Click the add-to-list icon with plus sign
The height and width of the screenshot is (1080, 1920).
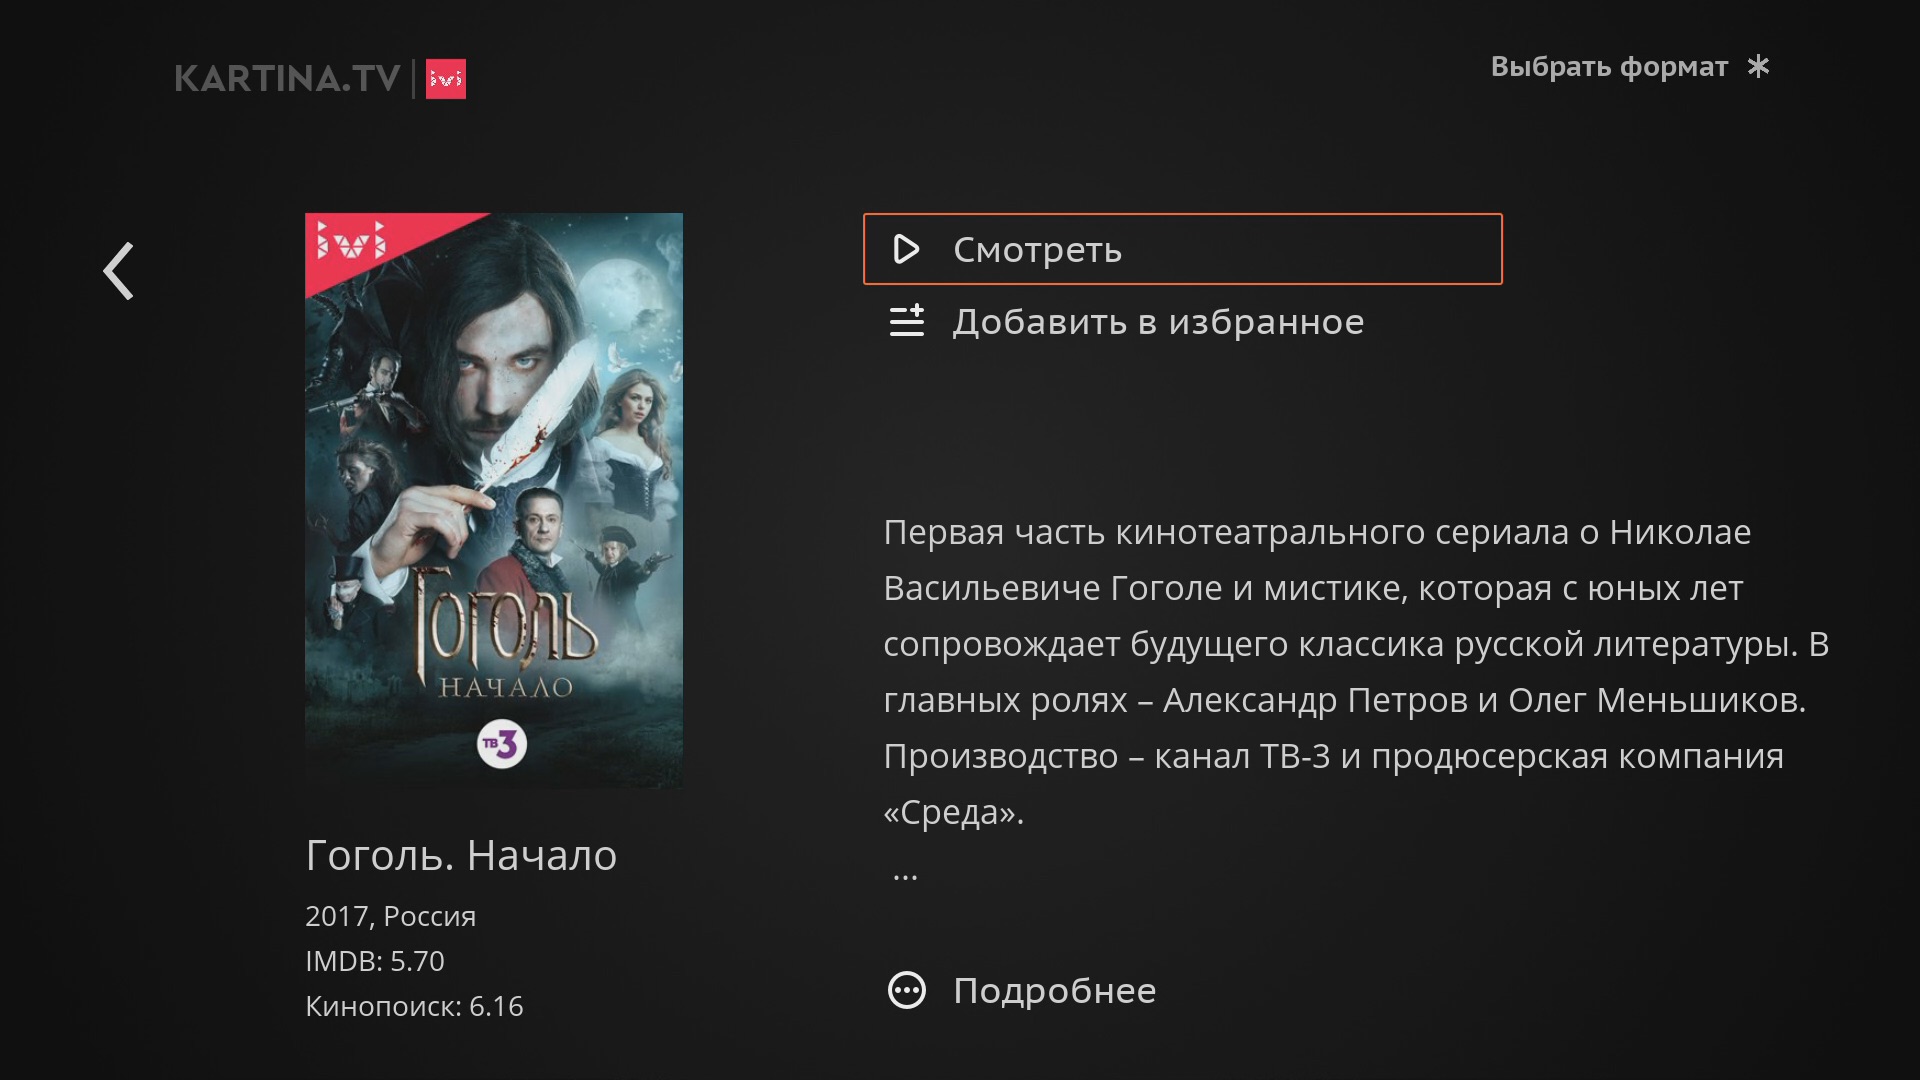point(907,321)
